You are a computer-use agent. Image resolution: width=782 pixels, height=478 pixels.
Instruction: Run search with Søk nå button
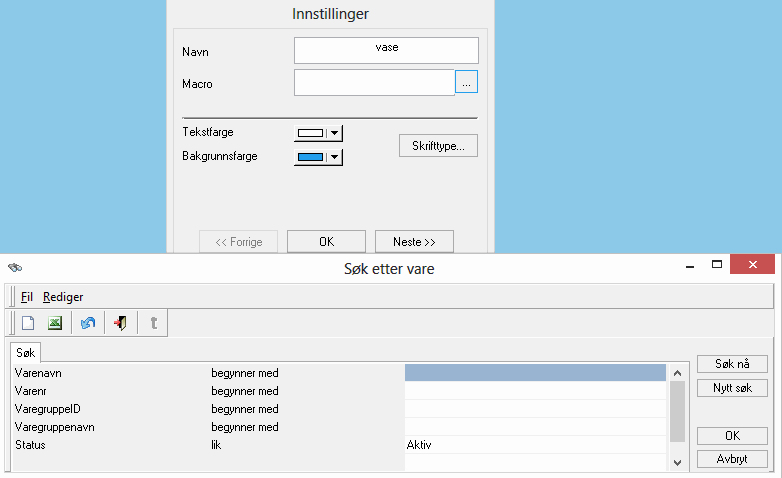point(732,364)
